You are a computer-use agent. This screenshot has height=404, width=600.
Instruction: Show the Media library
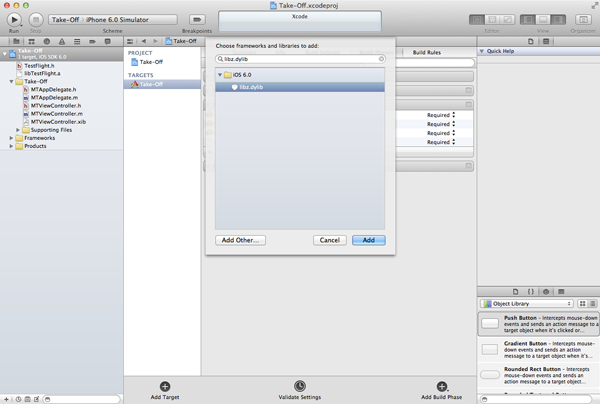pos(561,292)
